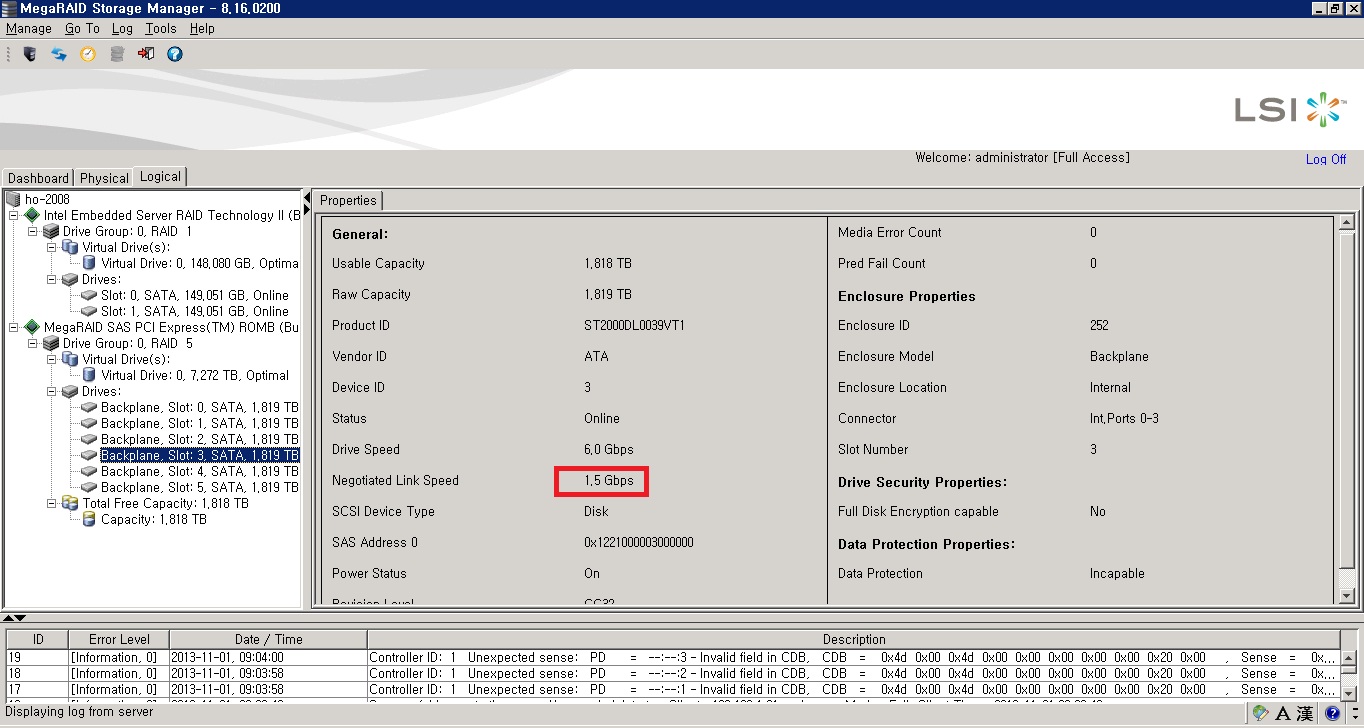This screenshot has height=728, width=1364.
Task: Click the Slot 0 SATA 149,051 GB drive icon
Action: tap(89, 295)
